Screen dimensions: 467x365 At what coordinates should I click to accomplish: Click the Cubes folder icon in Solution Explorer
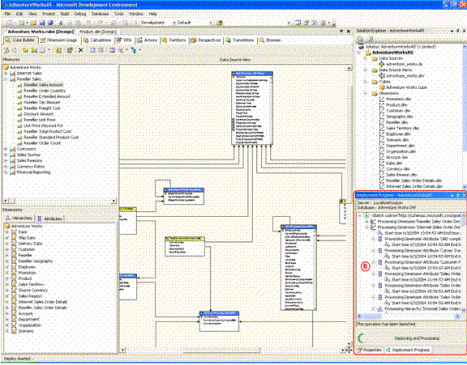click(375, 82)
